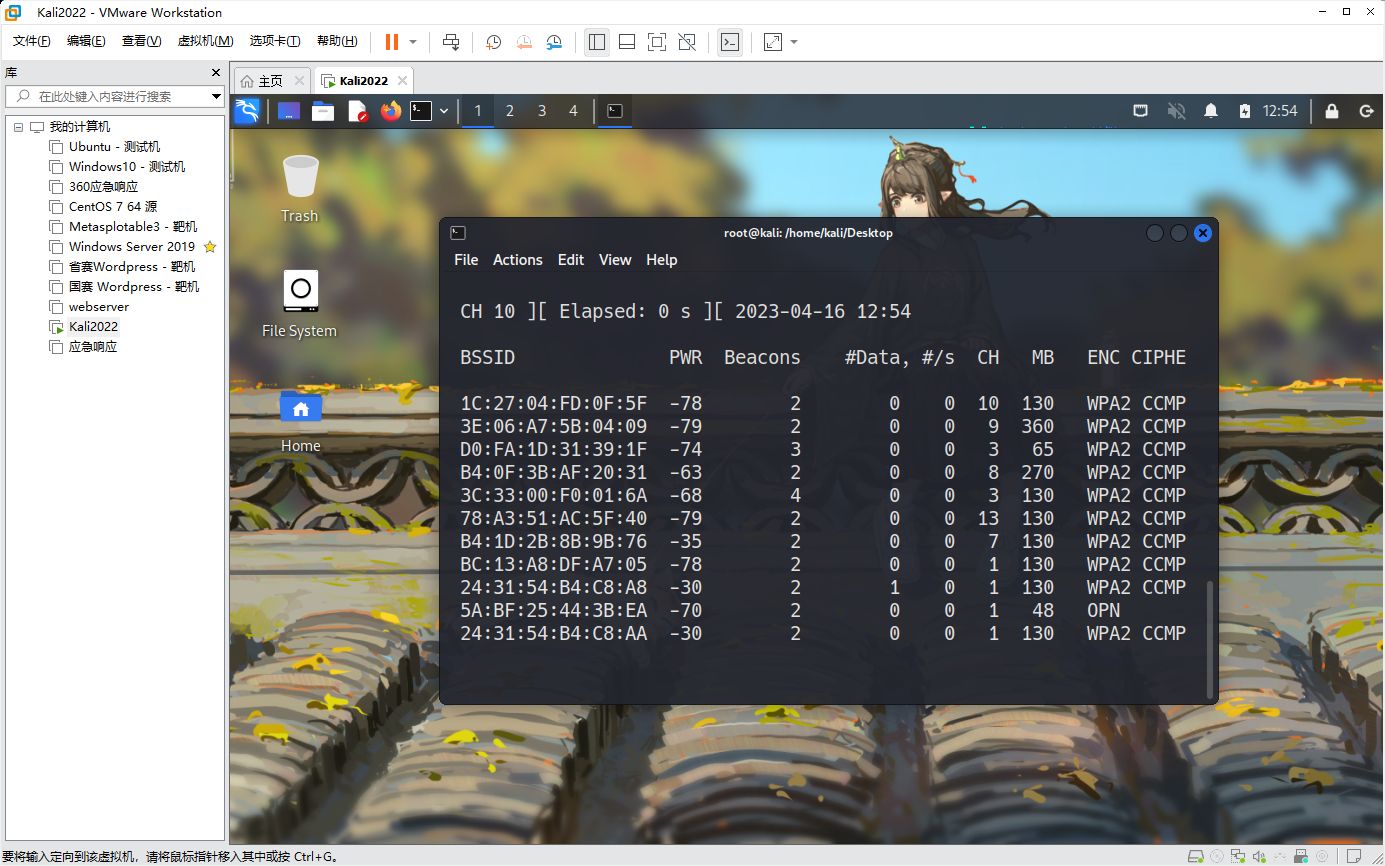
Task: Toggle the VMware console view button
Action: tap(730, 42)
